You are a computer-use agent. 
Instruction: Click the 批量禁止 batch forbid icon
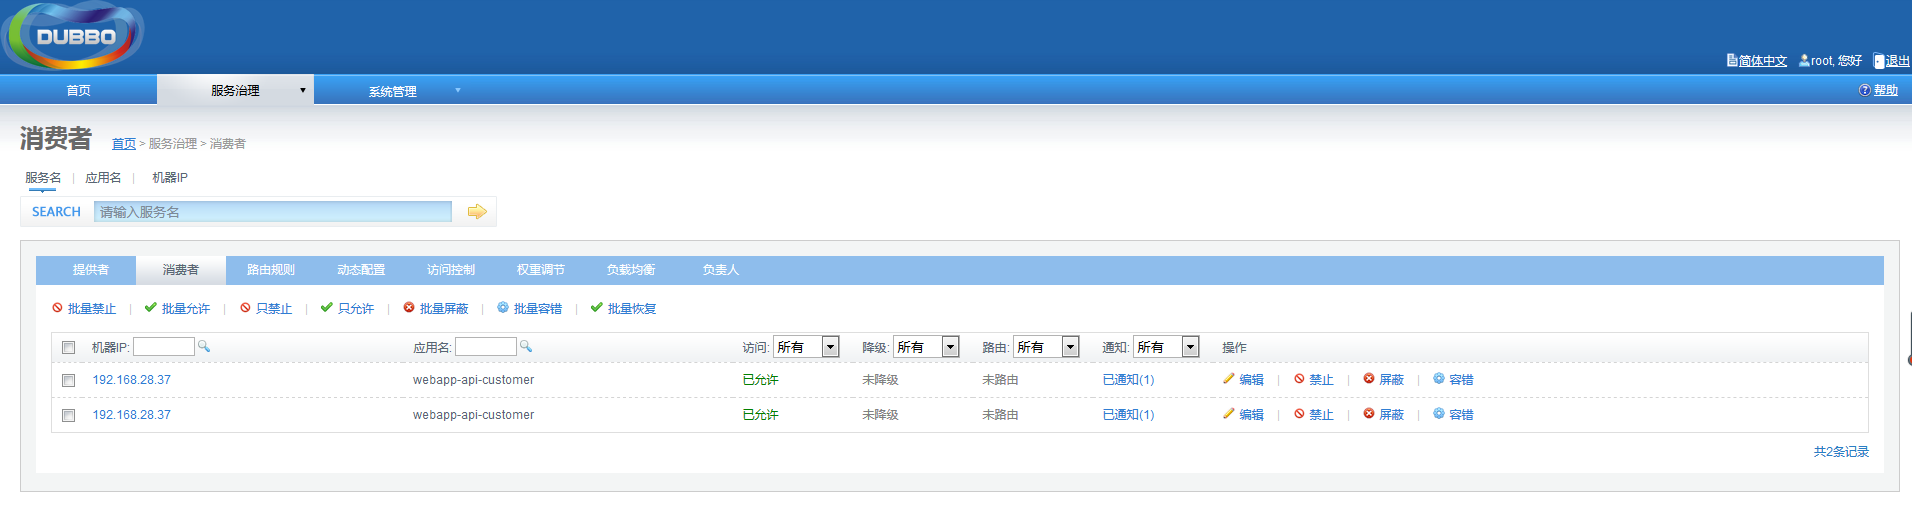coord(57,308)
